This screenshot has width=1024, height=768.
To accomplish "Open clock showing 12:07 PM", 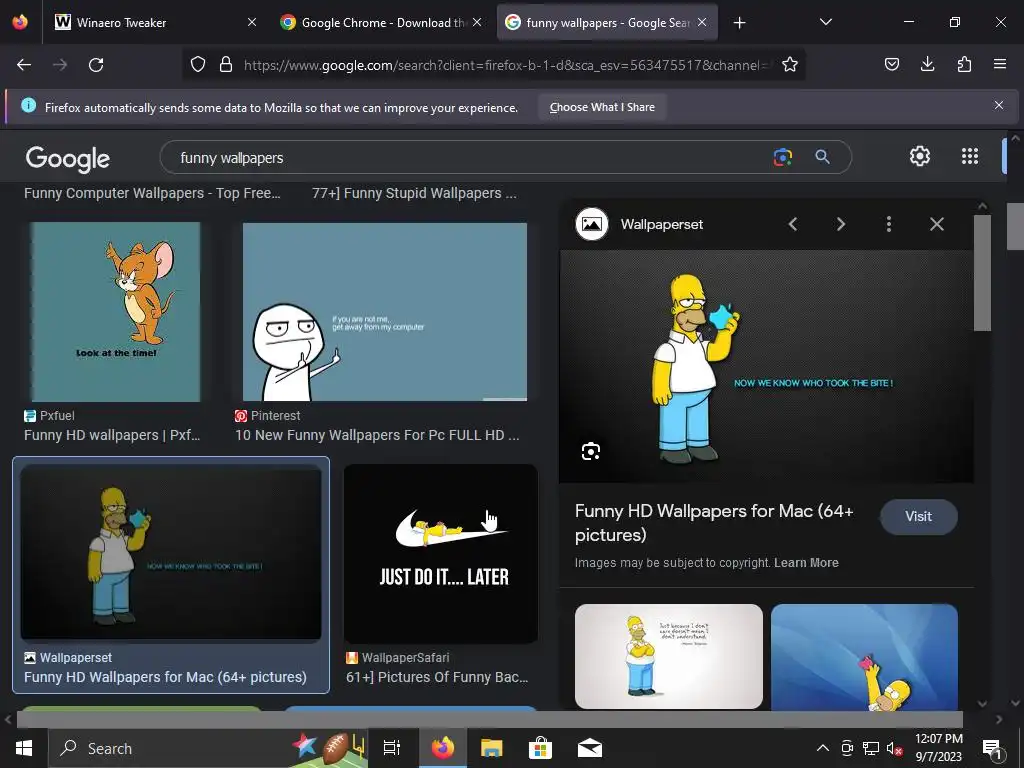I will tap(938, 748).
